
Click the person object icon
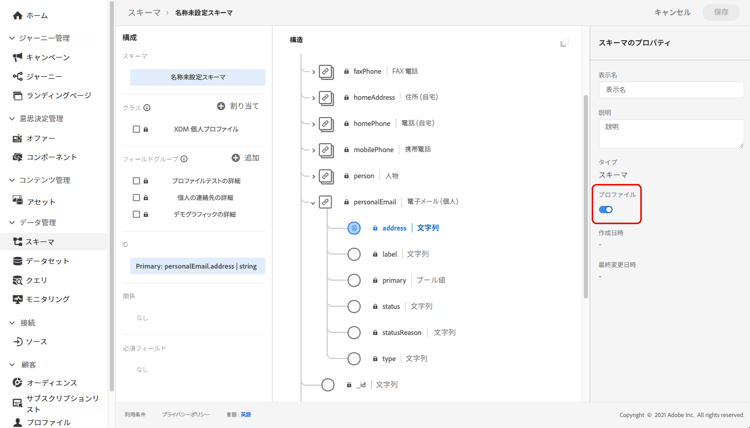(326, 176)
